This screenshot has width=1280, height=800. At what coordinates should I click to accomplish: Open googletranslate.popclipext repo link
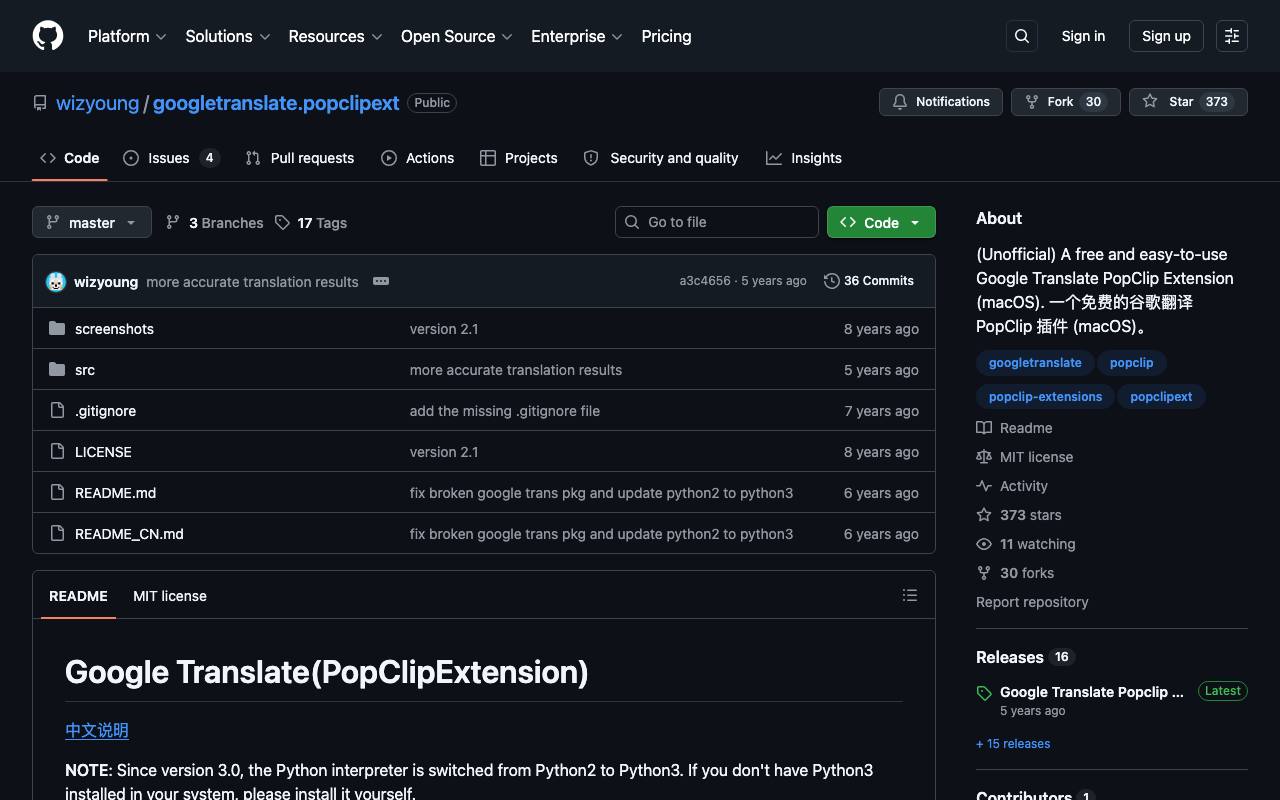click(276, 103)
